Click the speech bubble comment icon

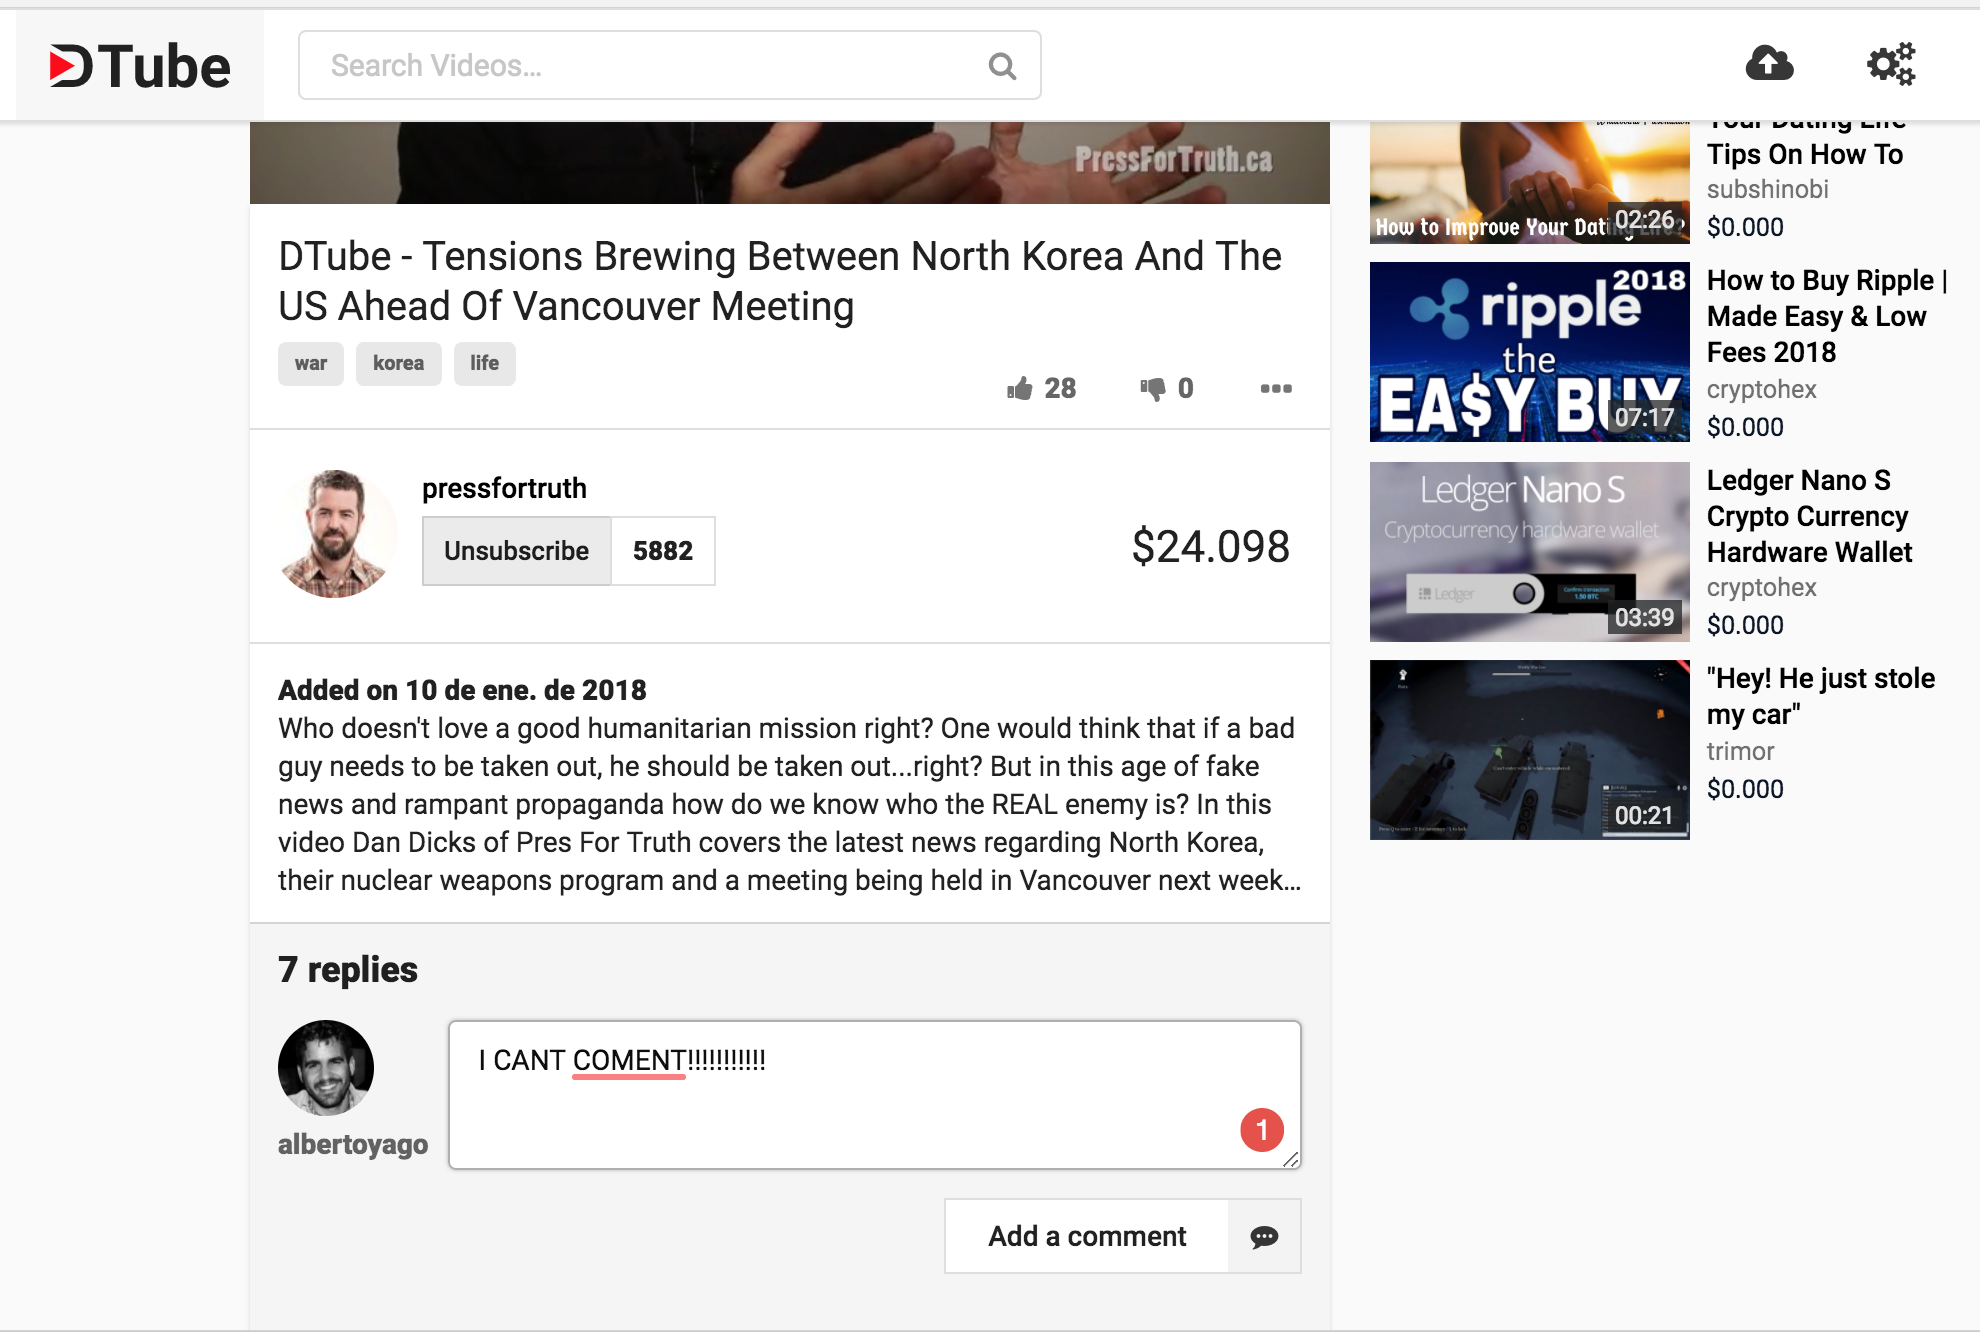[1264, 1237]
